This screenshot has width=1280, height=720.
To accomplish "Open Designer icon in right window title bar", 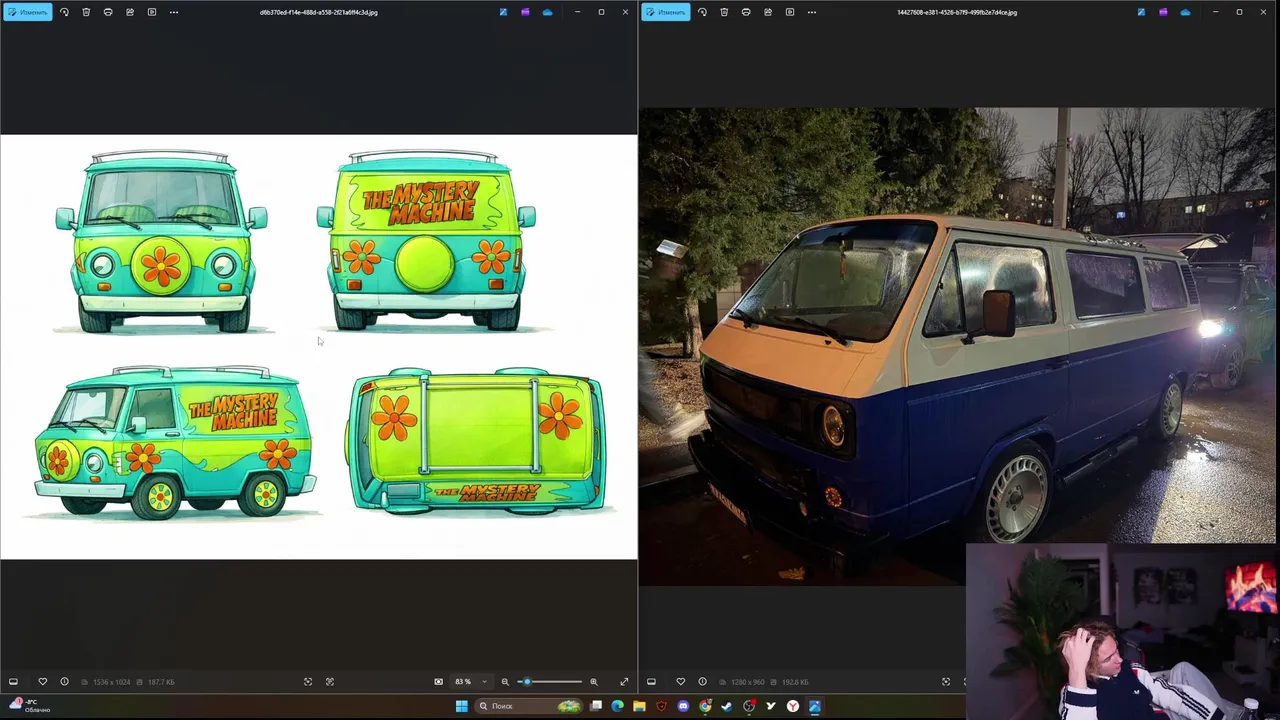I will (x=1141, y=12).
